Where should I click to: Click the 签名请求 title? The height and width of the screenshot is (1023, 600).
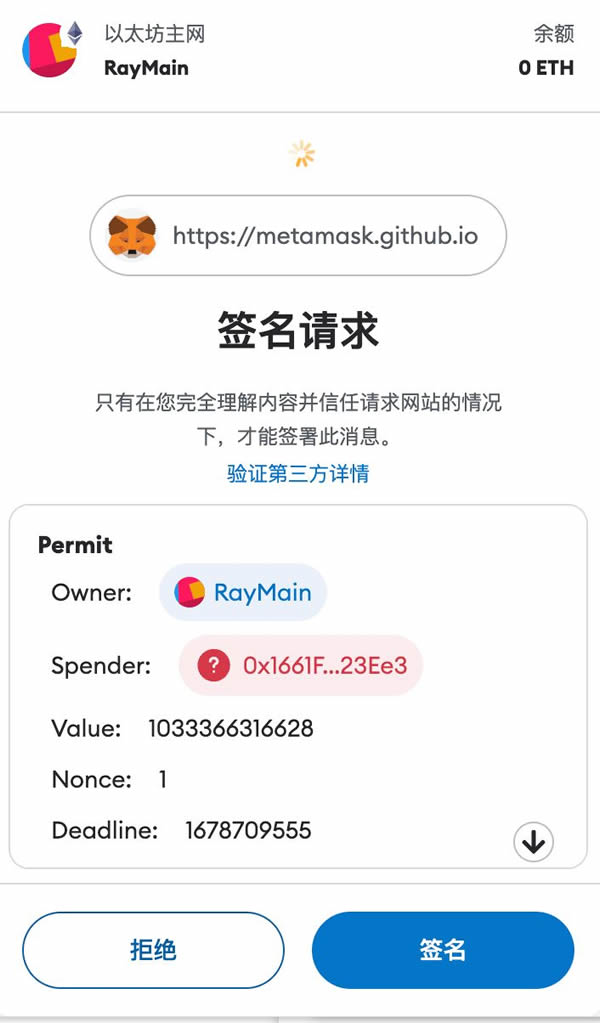pyautogui.click(x=298, y=331)
